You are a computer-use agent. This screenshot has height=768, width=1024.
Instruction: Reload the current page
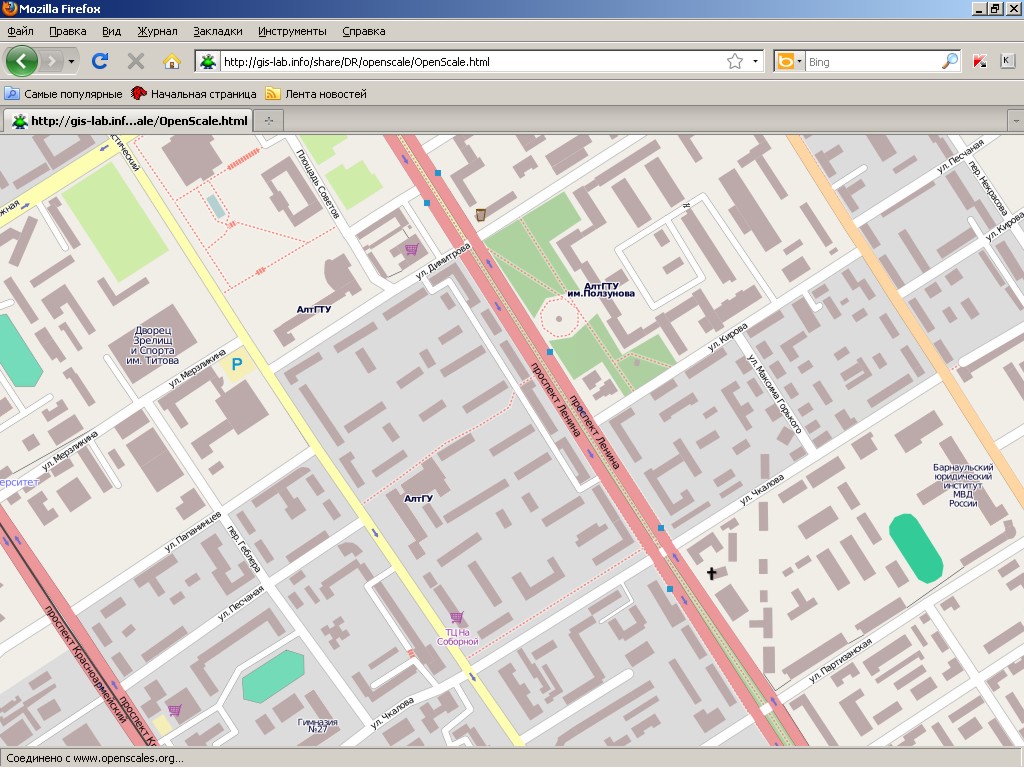(99, 61)
